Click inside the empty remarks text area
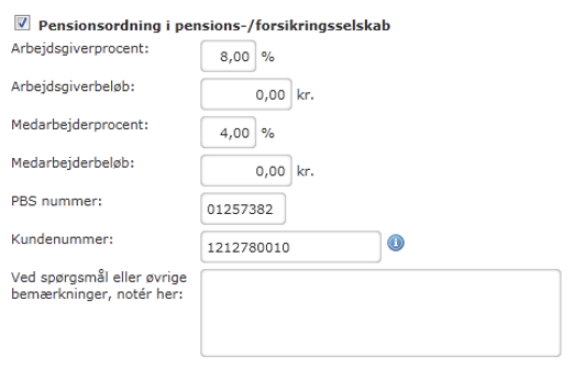This screenshot has height=376, width=582. [381, 313]
